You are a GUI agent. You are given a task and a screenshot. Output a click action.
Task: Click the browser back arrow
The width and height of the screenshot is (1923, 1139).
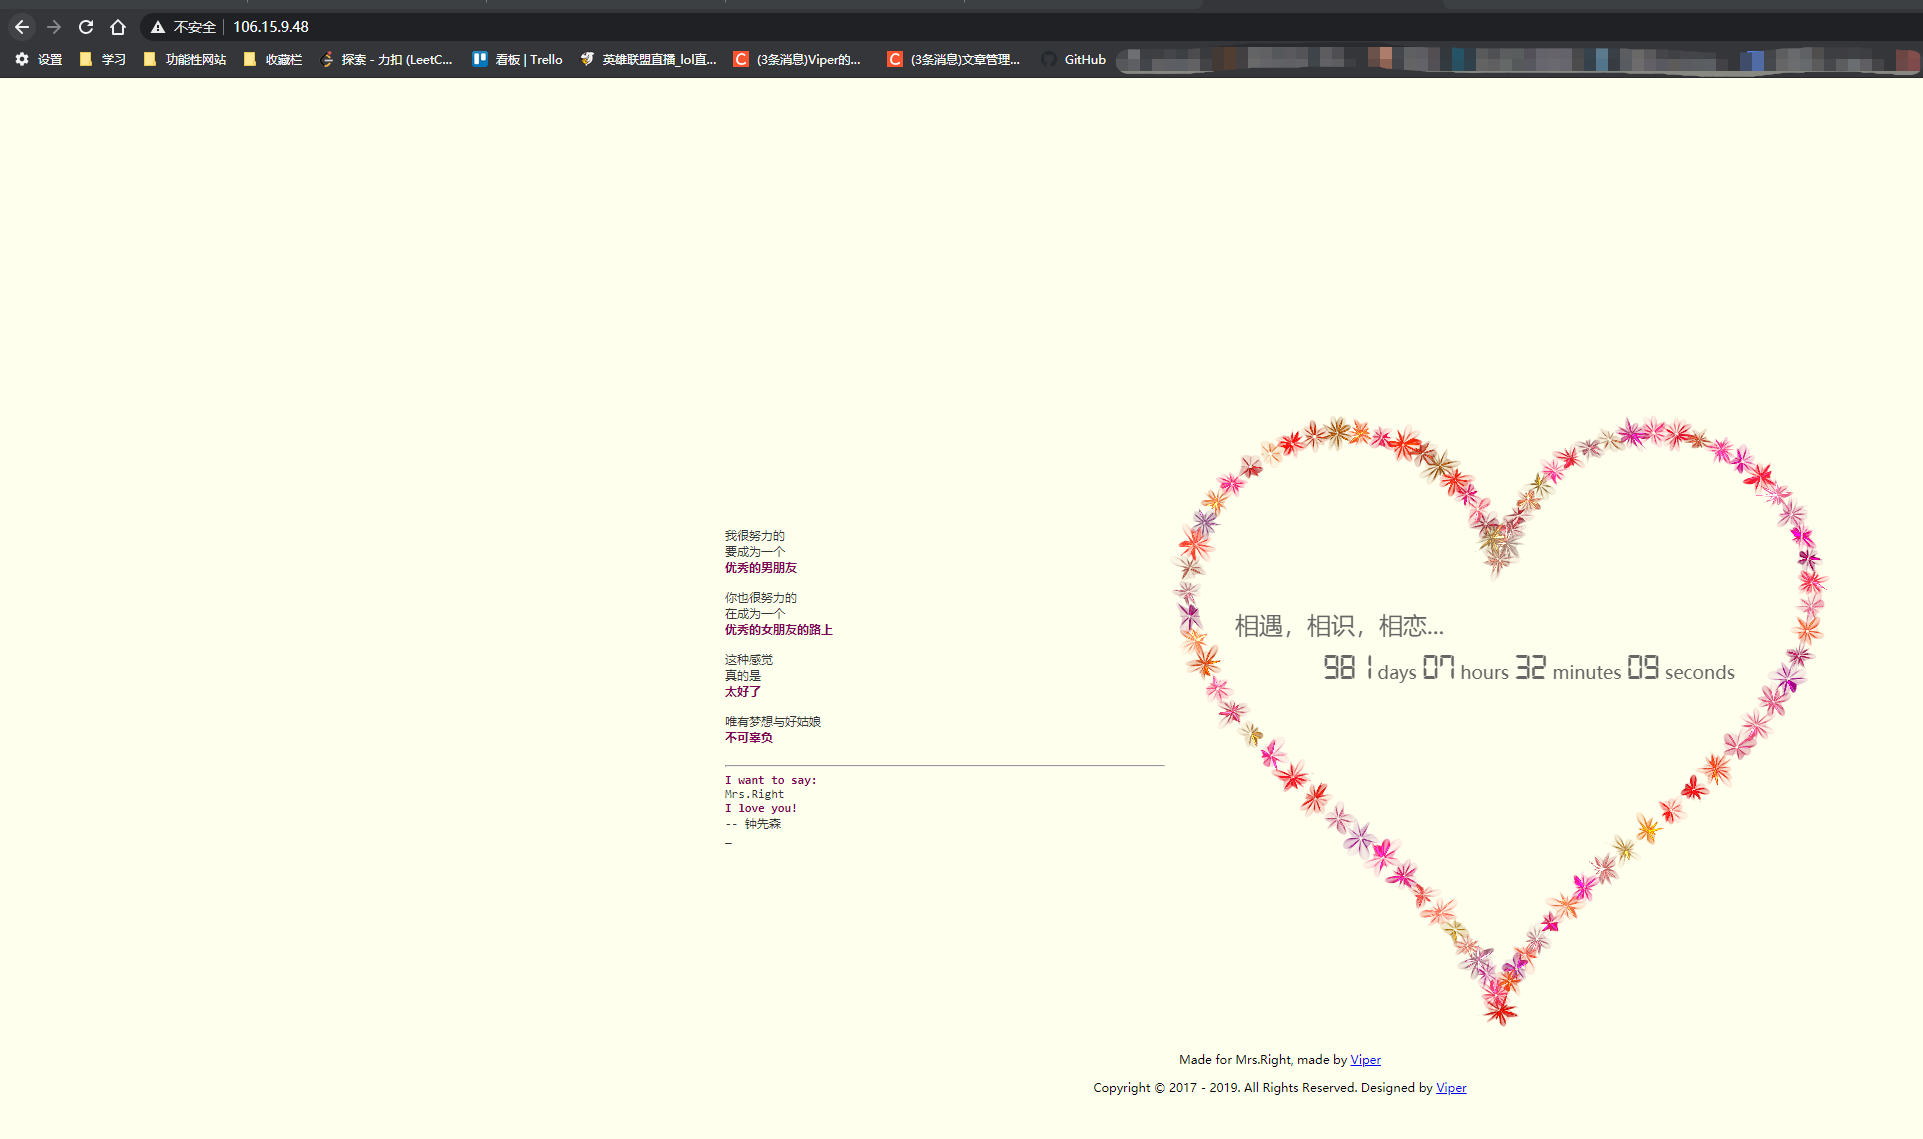coord(22,27)
